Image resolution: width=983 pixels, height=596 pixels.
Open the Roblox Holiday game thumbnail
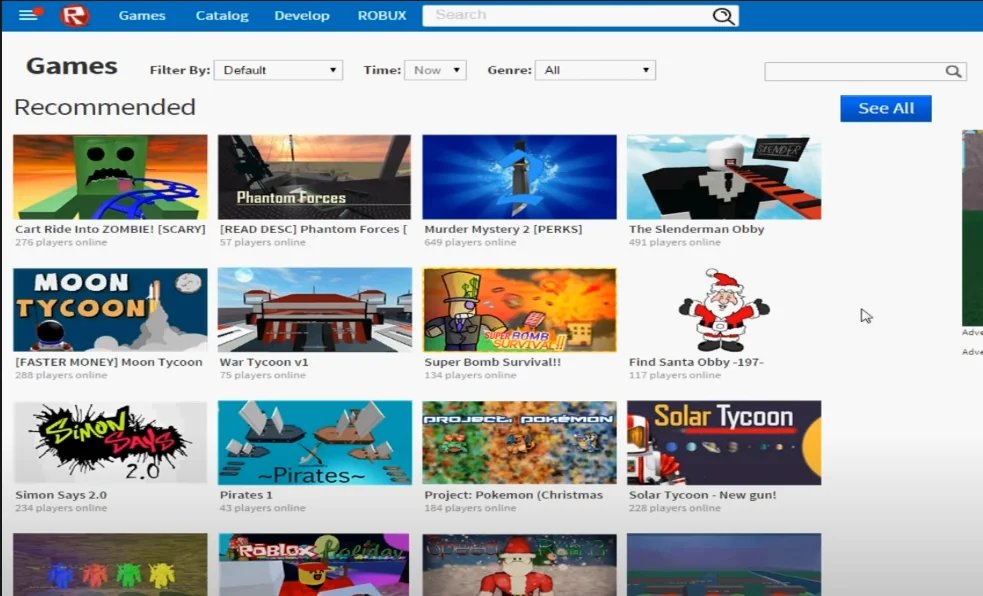point(315,565)
